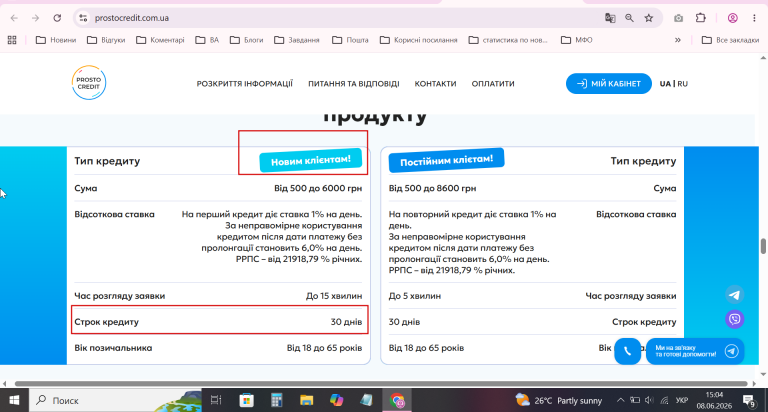The height and width of the screenshot is (412, 768).
Task: Click the address bar URL field
Action: point(343,18)
